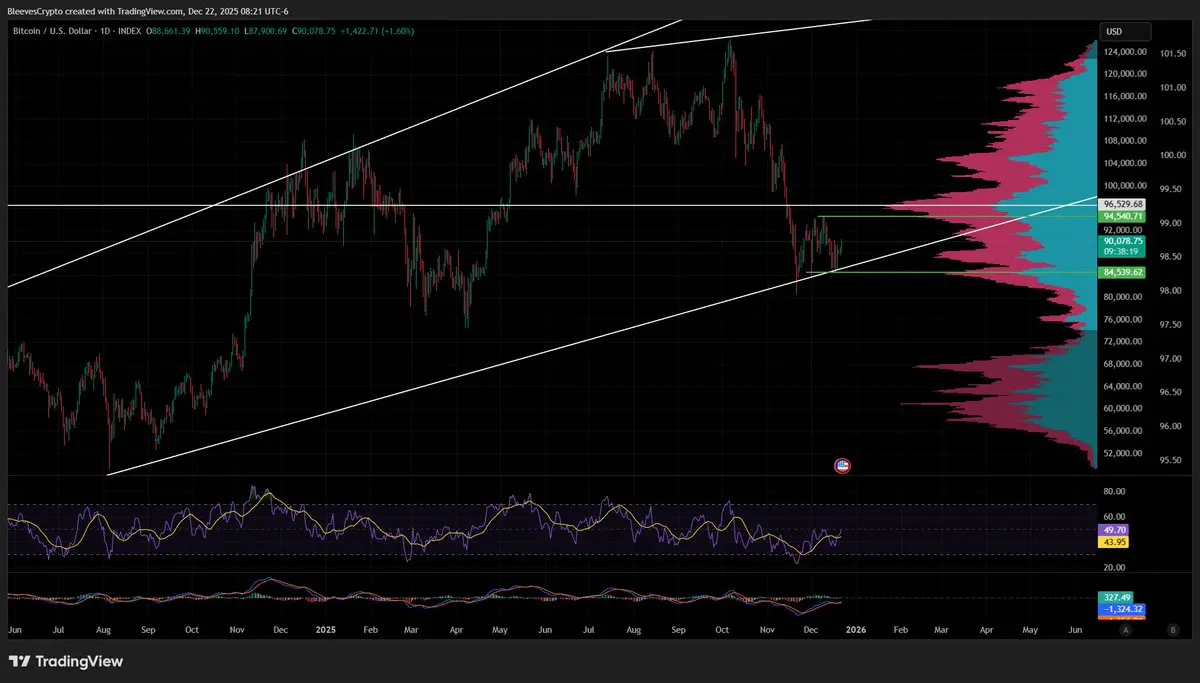Click the MACD value label -1,324.32
Image resolution: width=1200 pixels, height=683 pixels.
coord(1121,608)
